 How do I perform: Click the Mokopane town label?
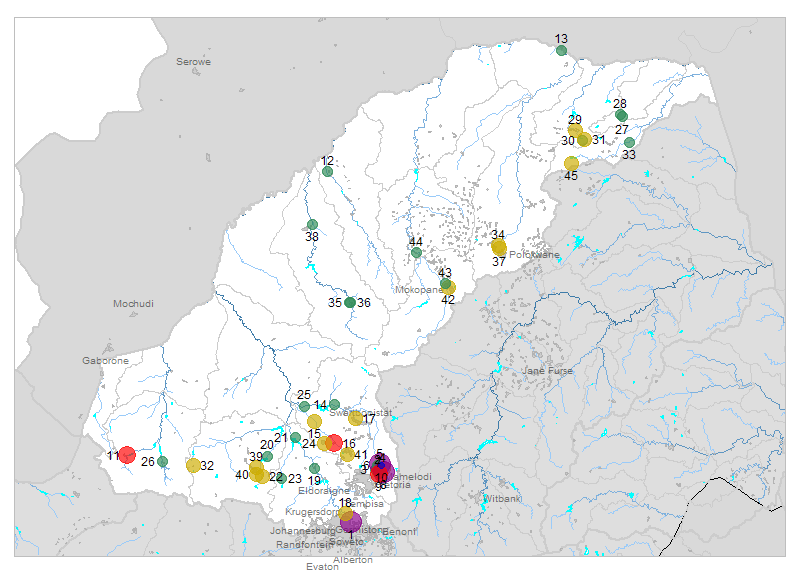pyautogui.click(x=418, y=290)
